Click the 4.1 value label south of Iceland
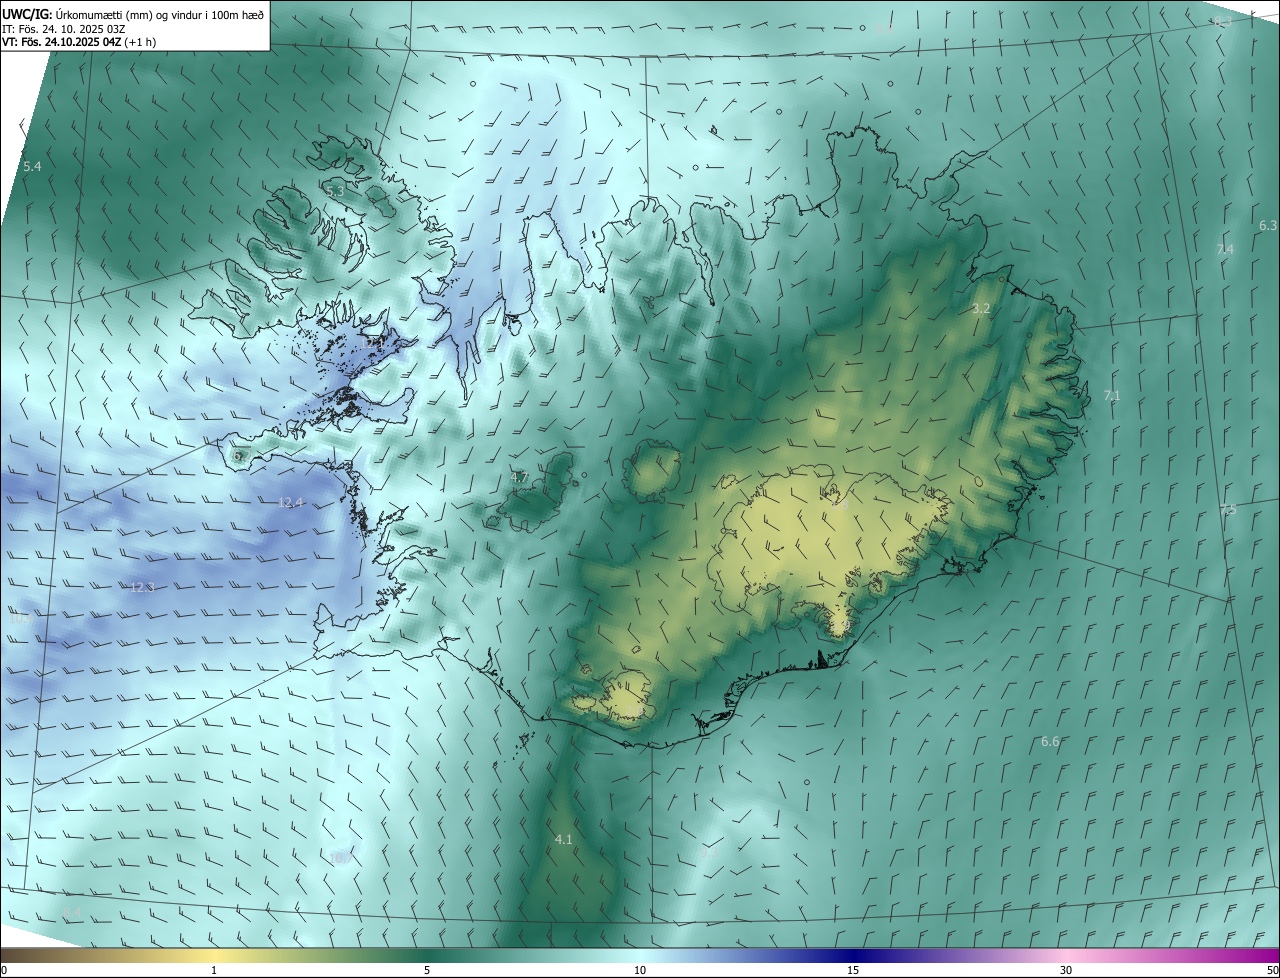Image resolution: width=1280 pixels, height=978 pixels. coord(563,840)
